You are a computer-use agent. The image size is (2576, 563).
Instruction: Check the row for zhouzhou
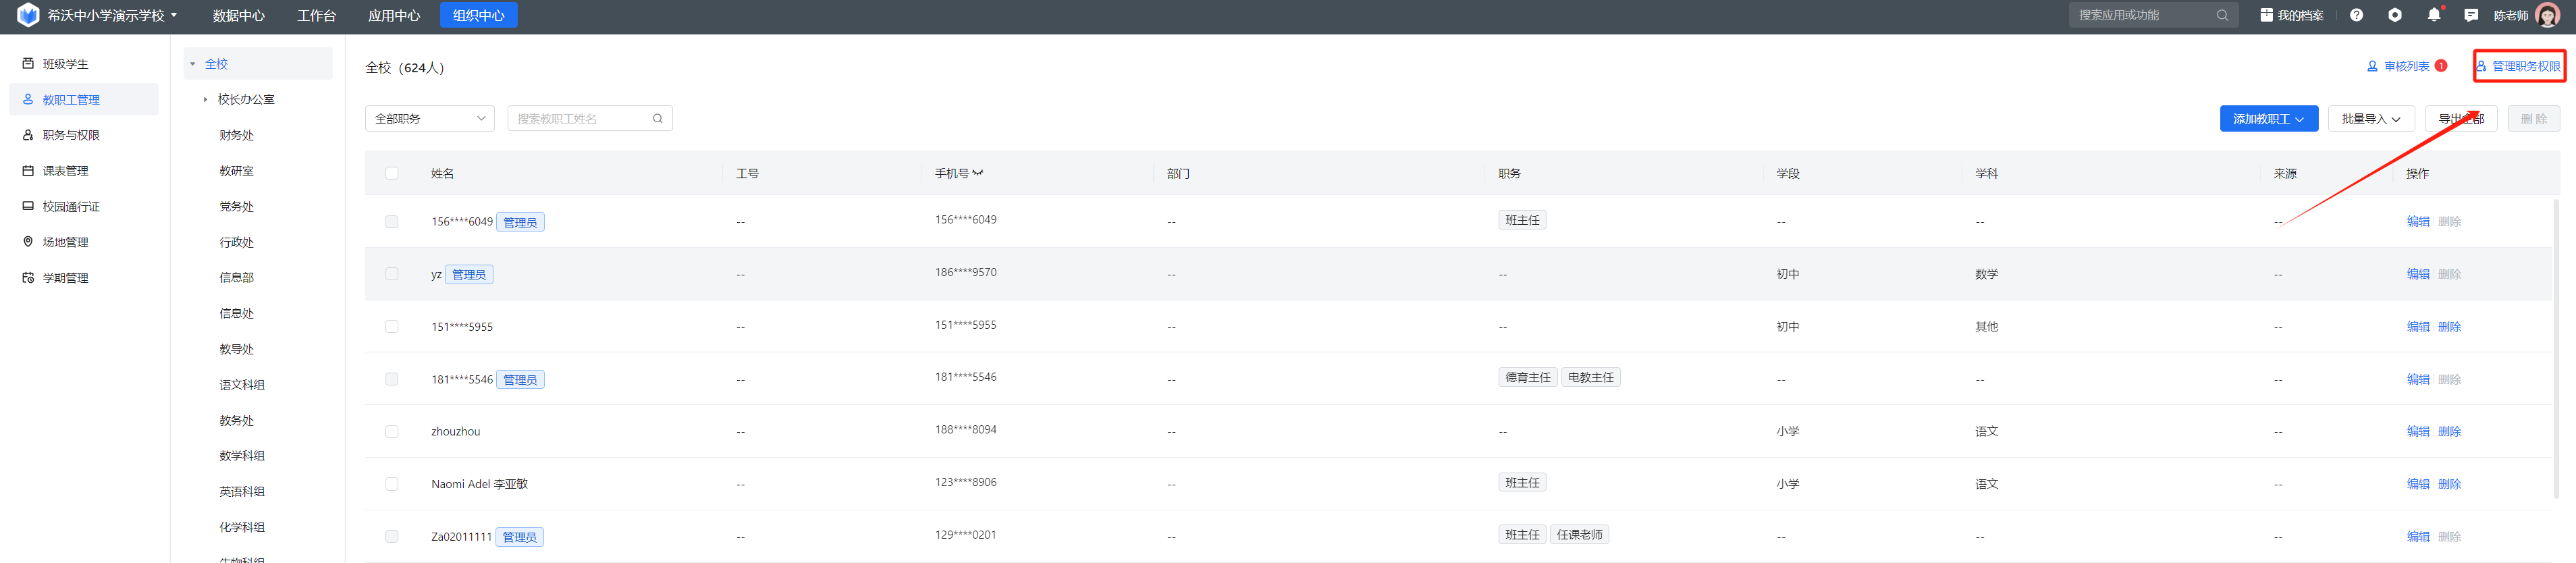point(391,431)
